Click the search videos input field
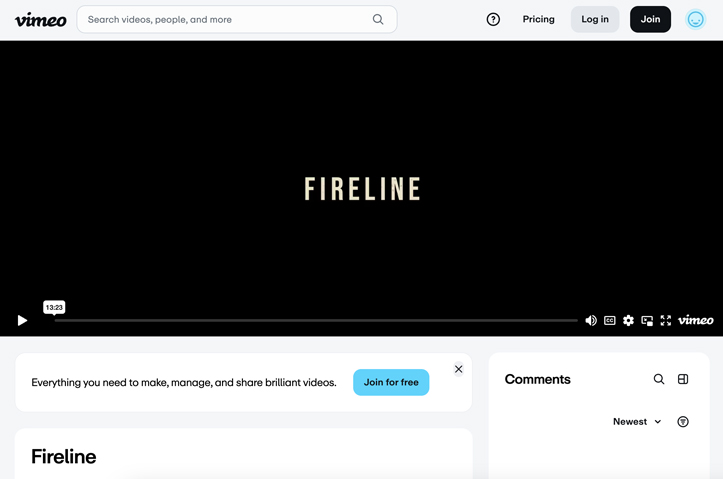Viewport: 723px width, 479px height. point(237,19)
